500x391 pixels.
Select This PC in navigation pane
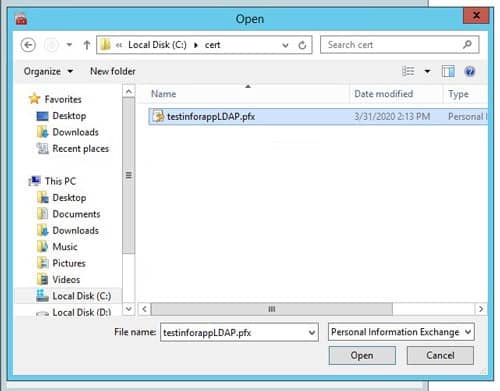(x=60, y=181)
